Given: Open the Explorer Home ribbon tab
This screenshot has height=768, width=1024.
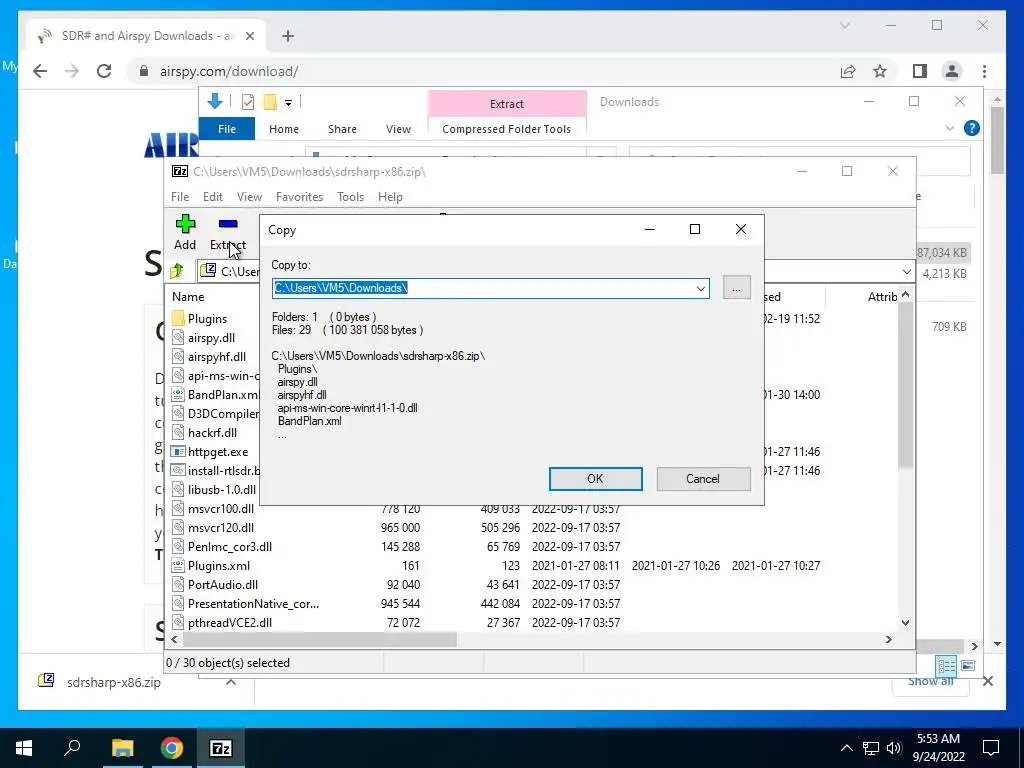Looking at the screenshot, I should click(283, 129).
